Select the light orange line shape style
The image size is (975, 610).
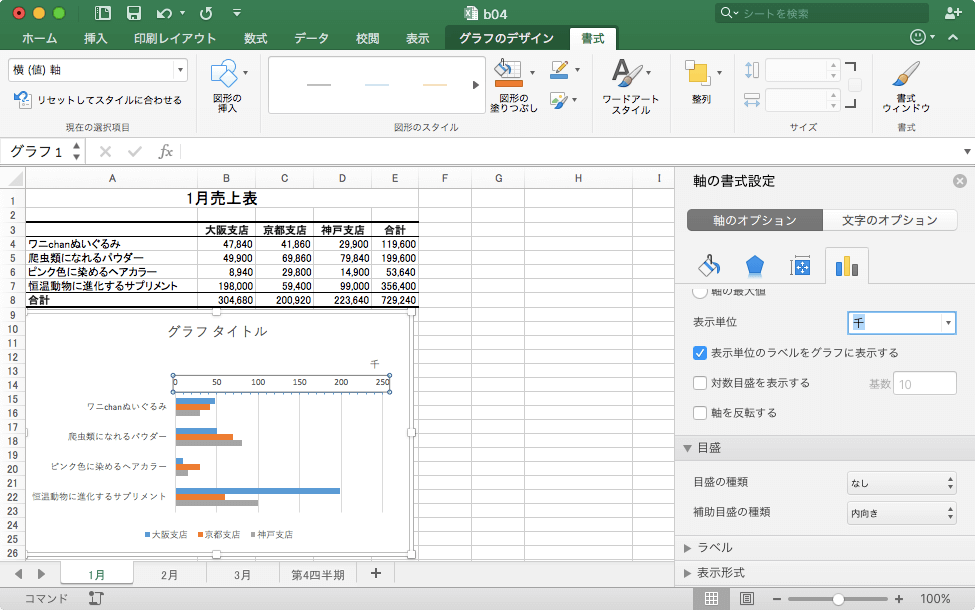(435, 85)
